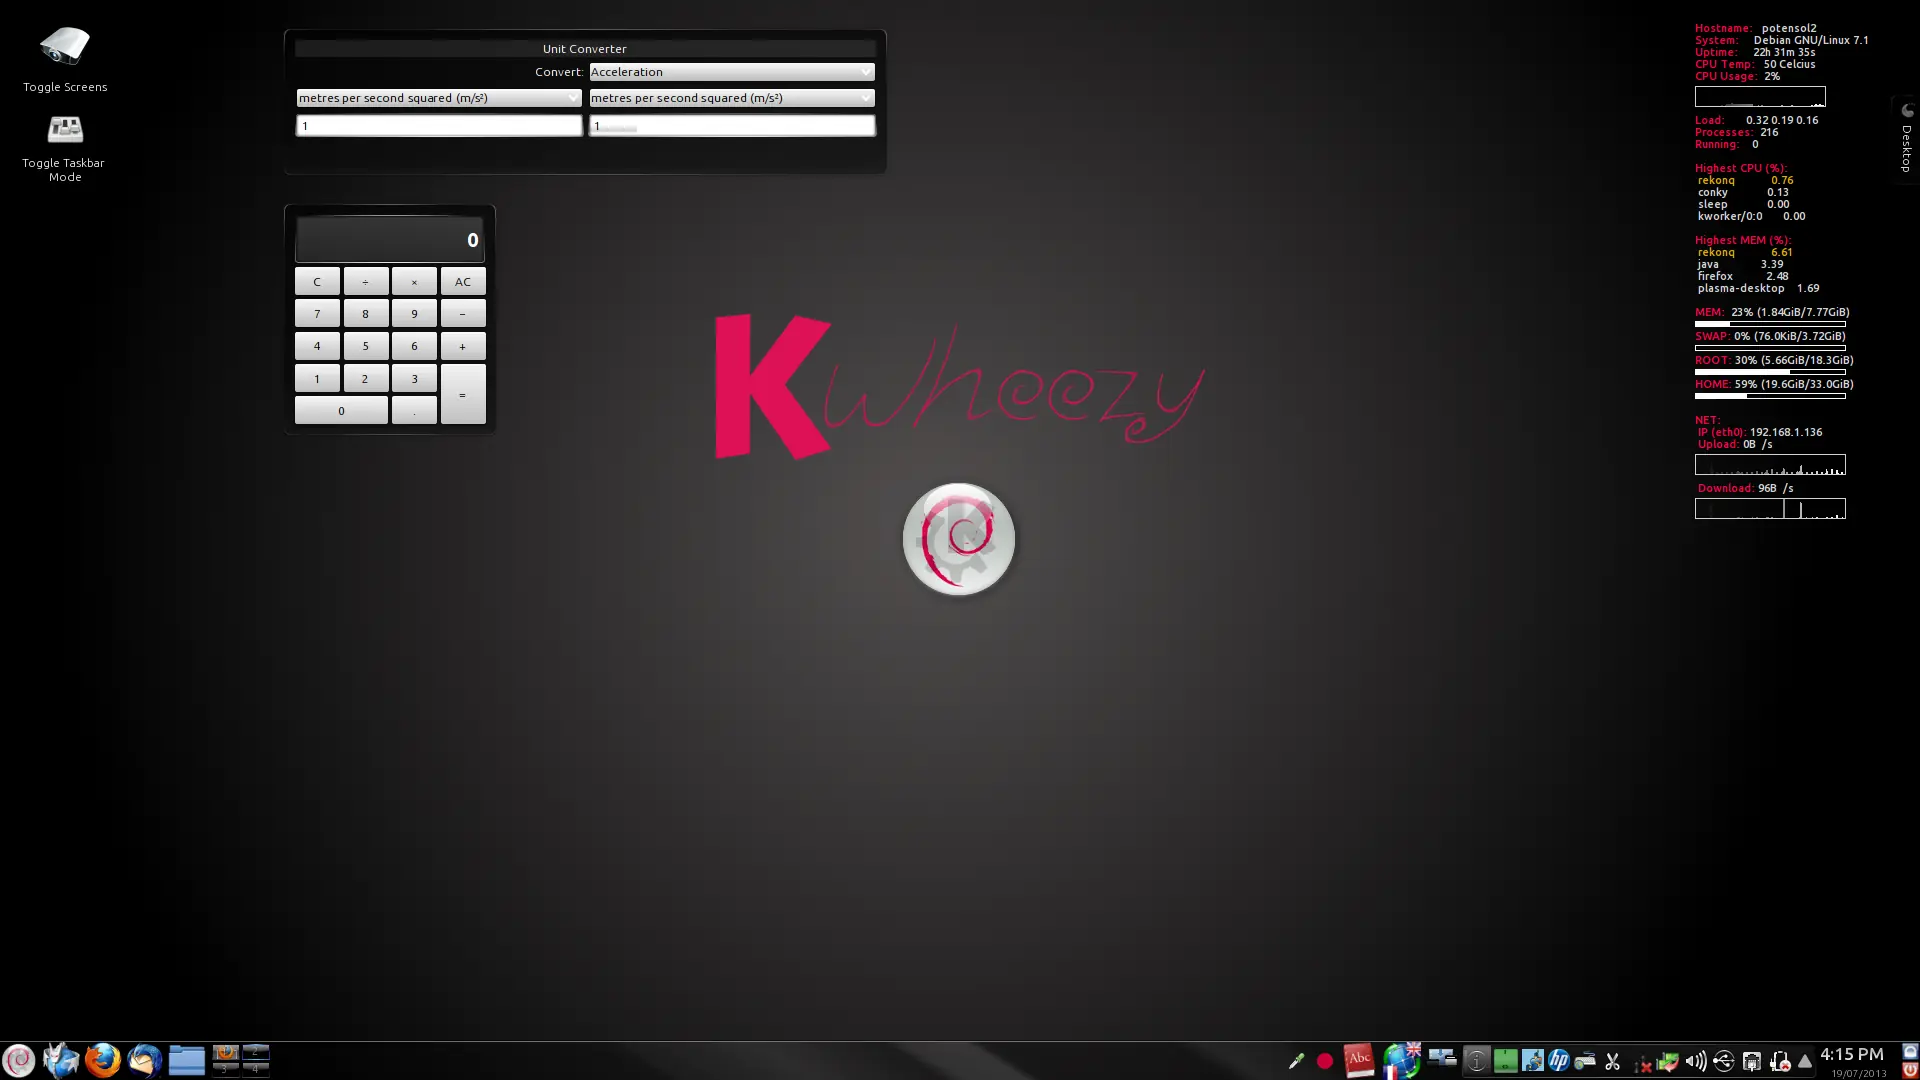
Task: Open the left source unit dropdown
Action: (438, 98)
